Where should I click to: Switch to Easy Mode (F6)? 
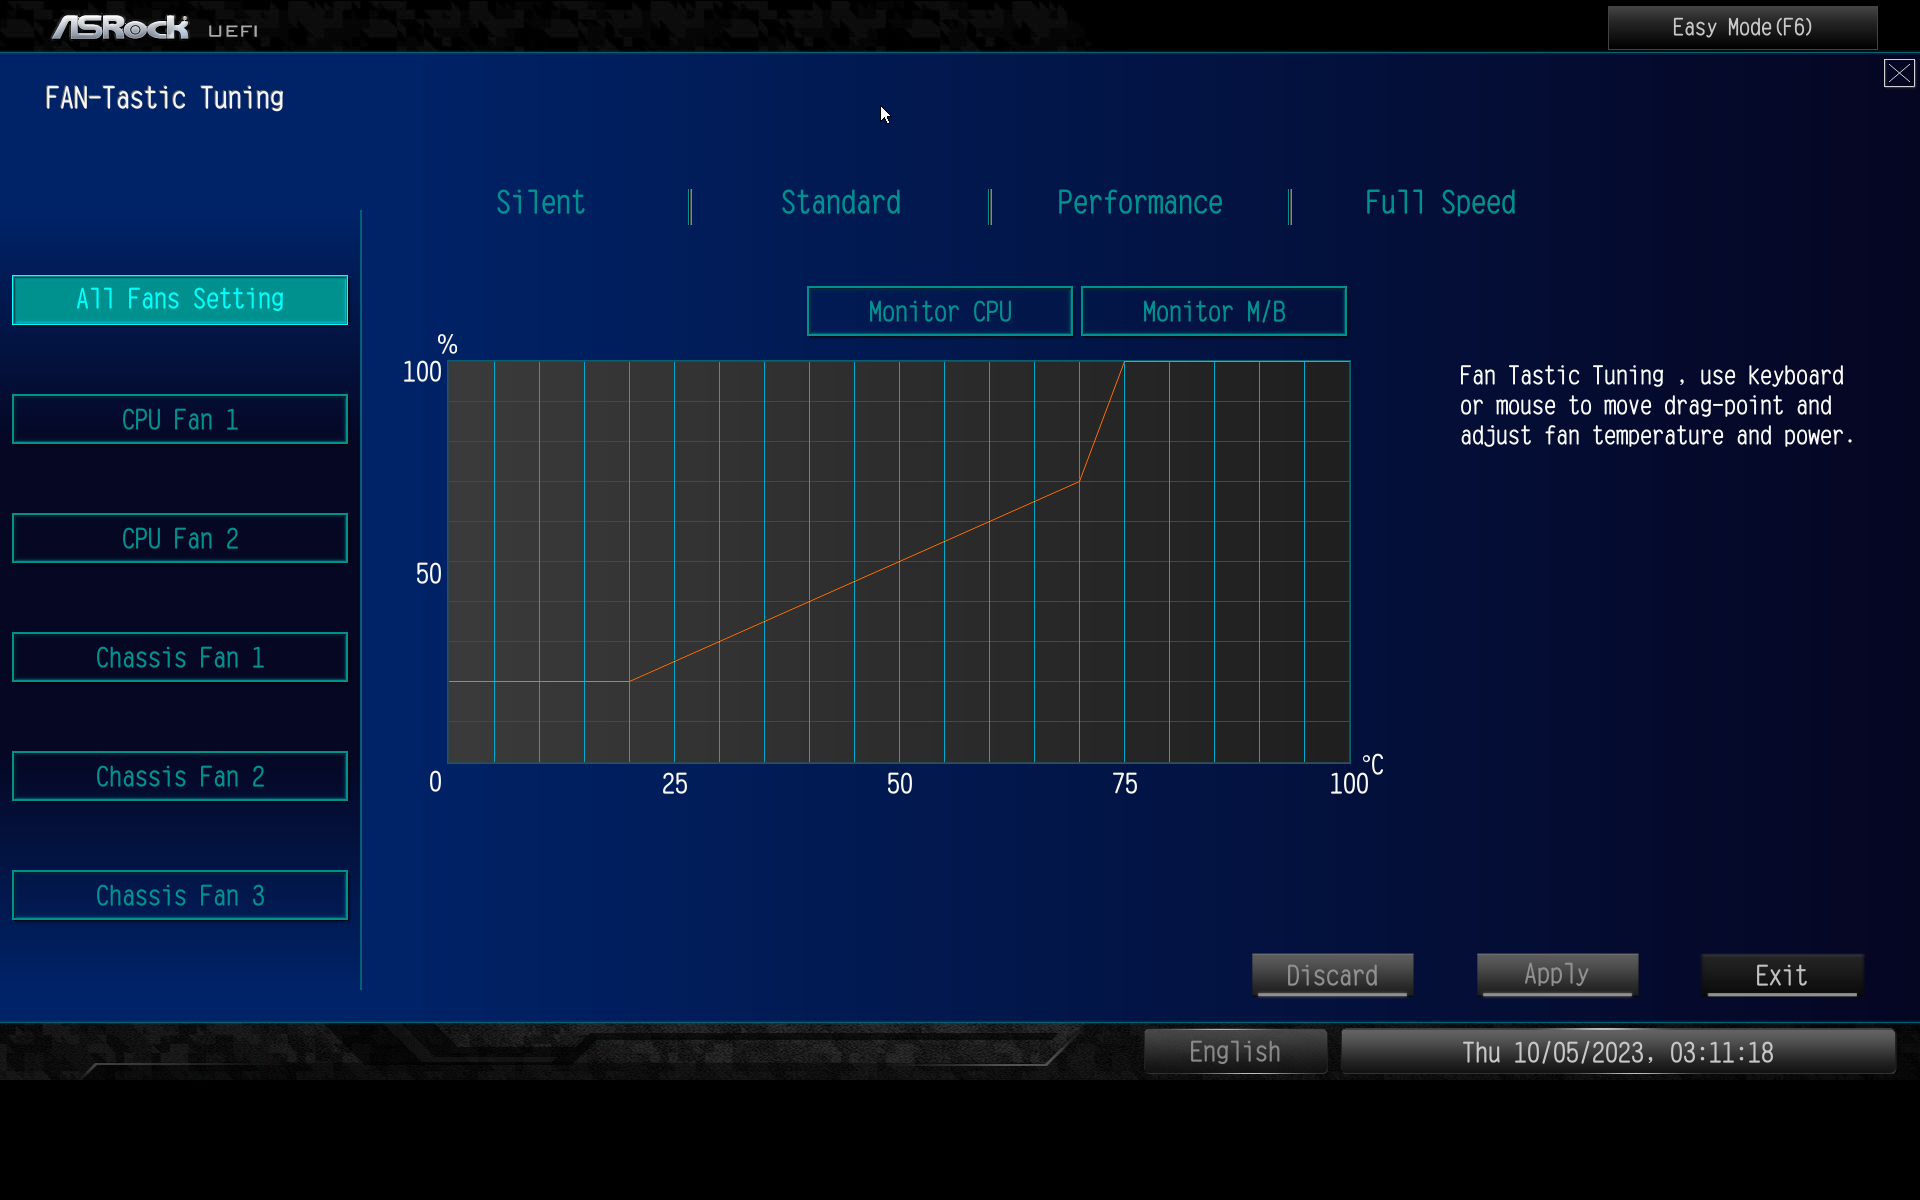tap(1742, 27)
